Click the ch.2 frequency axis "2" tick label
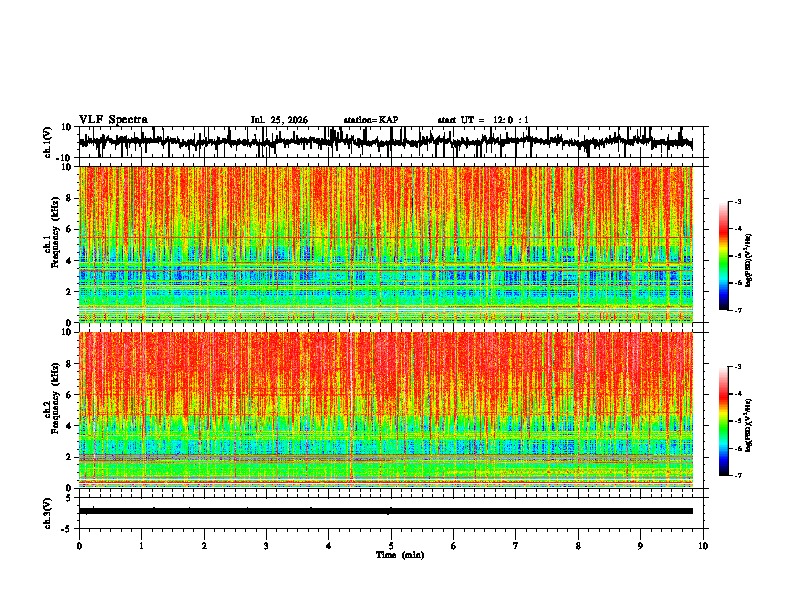The width and height of the screenshot is (792, 612). click(70, 457)
